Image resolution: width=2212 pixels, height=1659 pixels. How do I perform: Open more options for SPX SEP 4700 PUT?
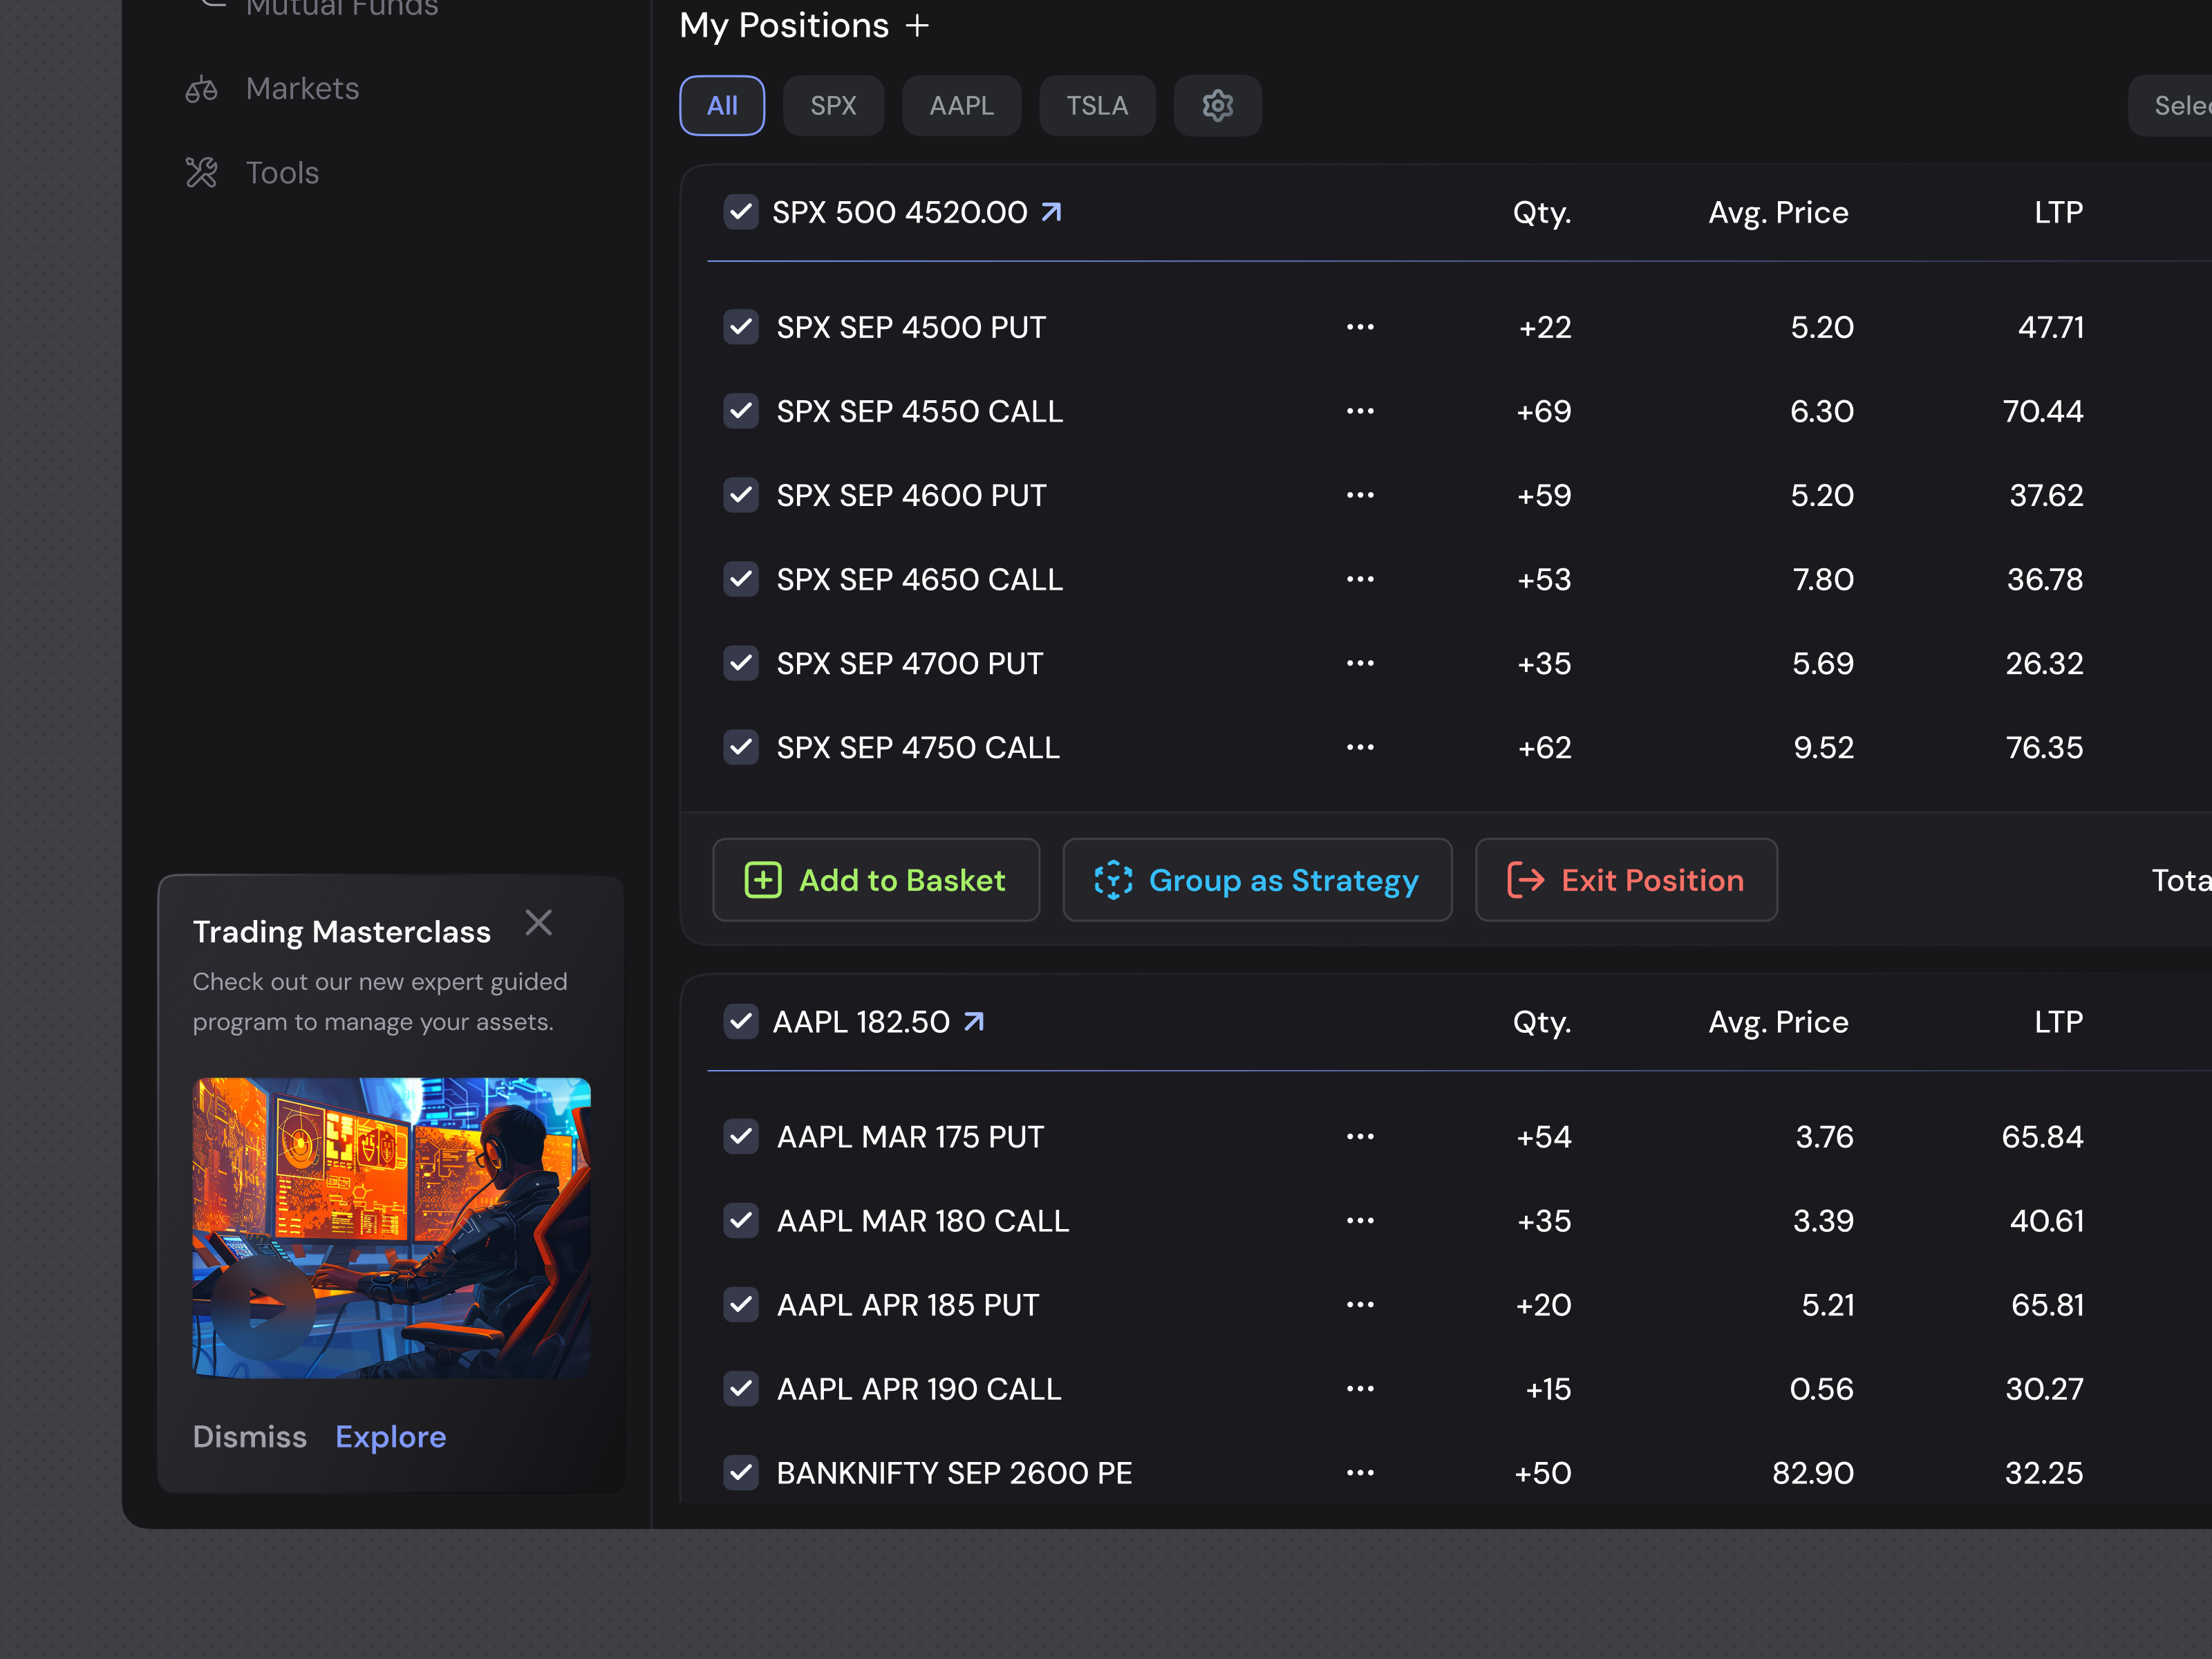pos(1360,662)
